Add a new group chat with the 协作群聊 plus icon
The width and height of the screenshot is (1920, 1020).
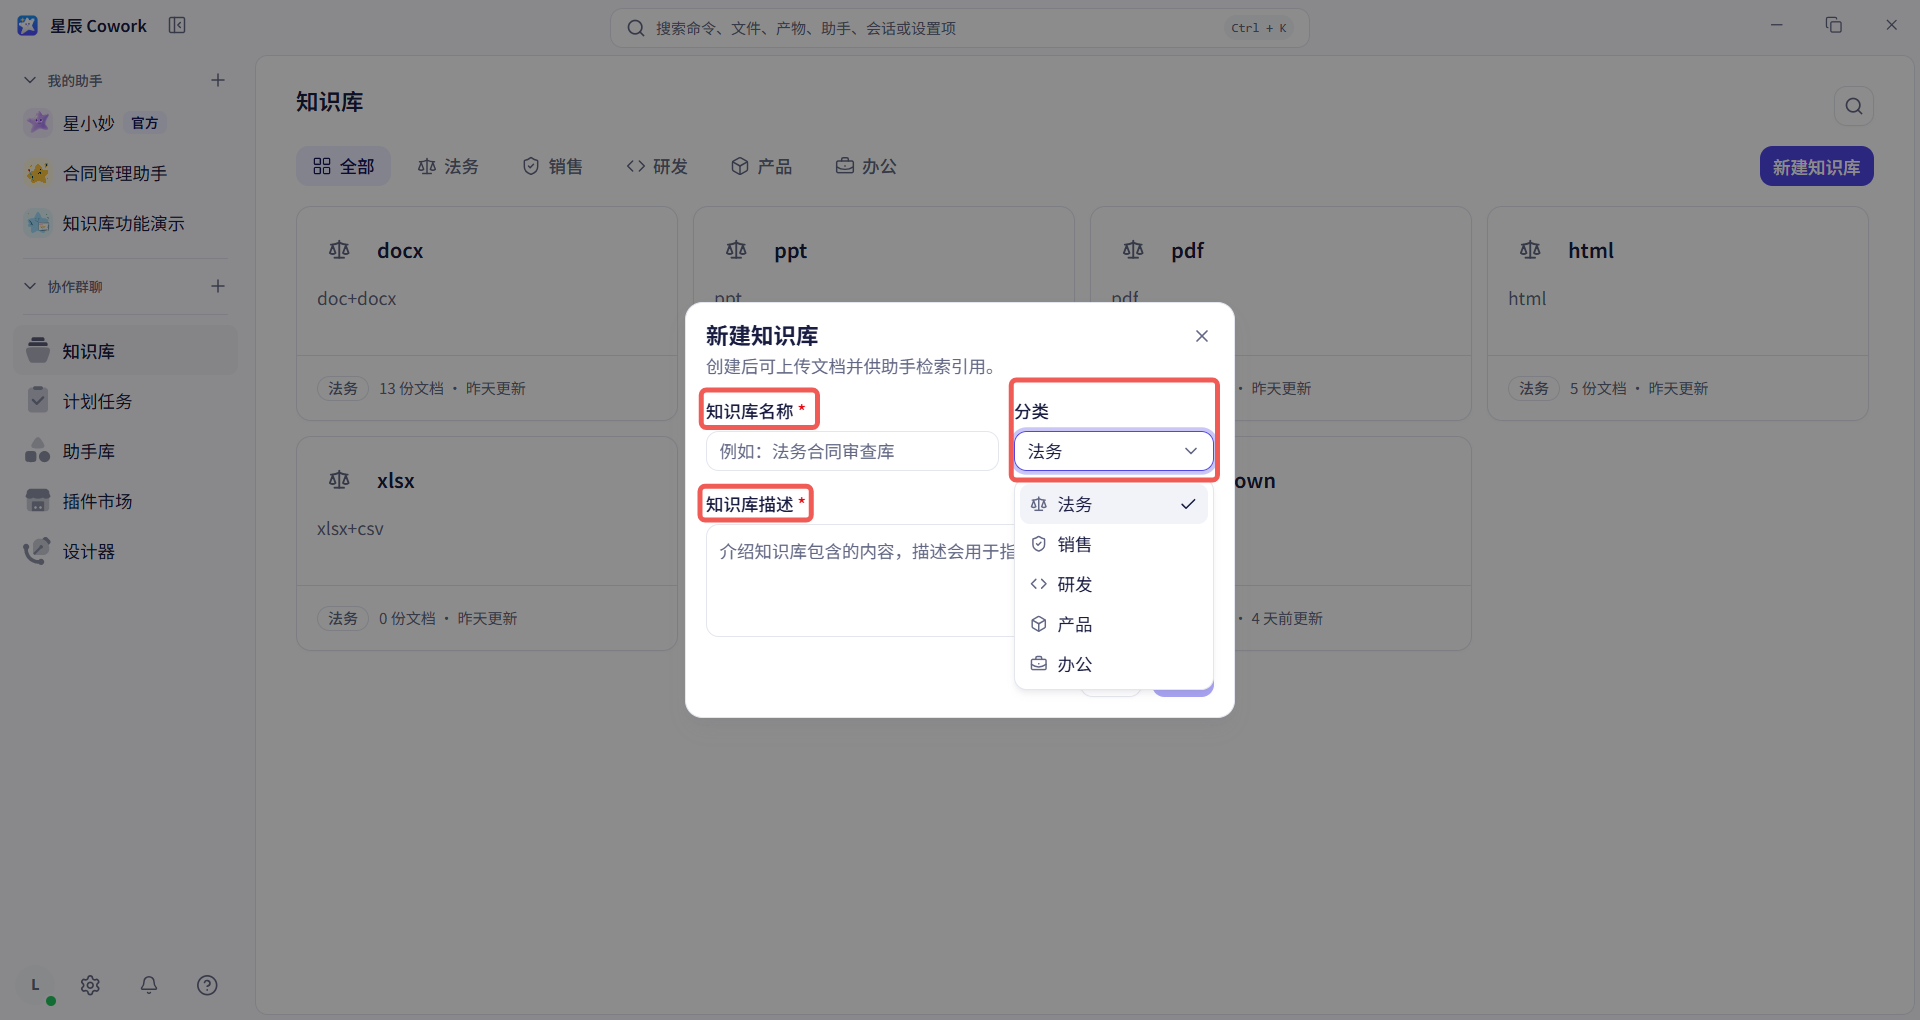point(218,286)
